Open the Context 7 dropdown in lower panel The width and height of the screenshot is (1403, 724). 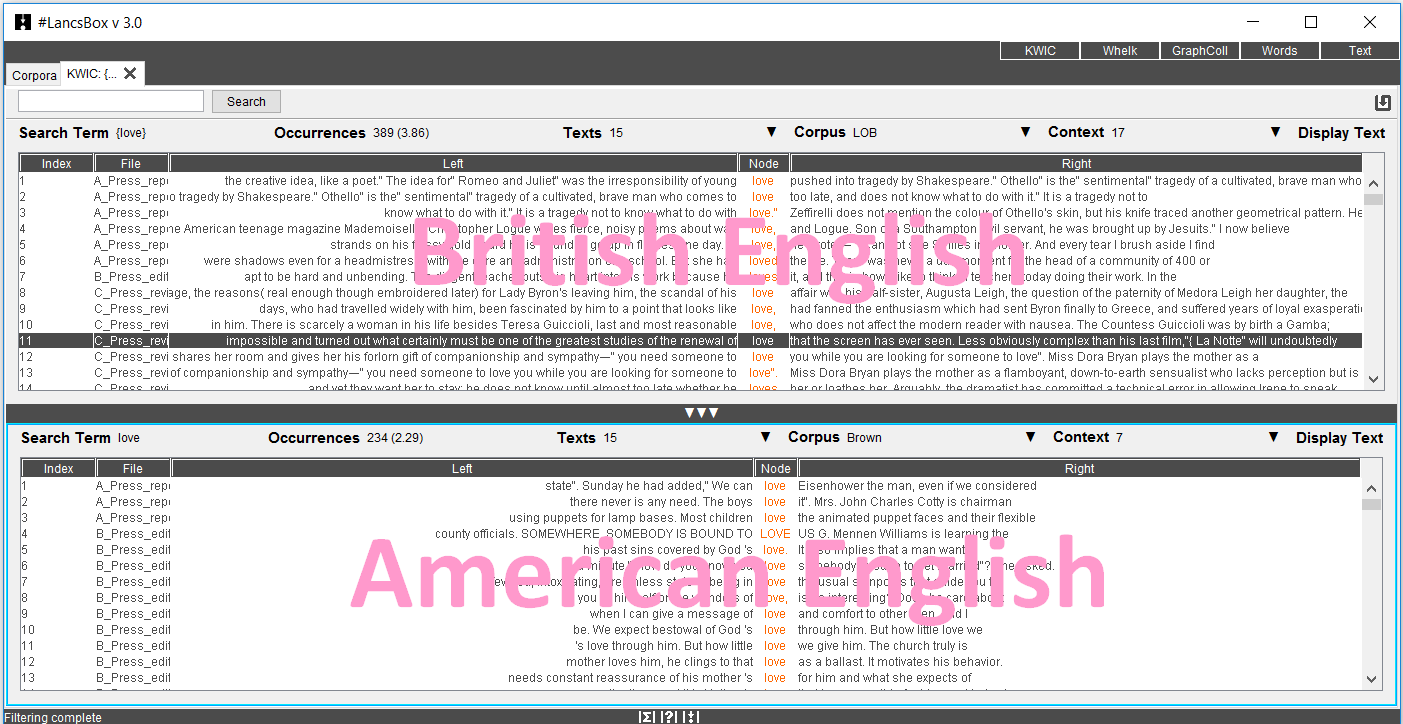(1274, 438)
